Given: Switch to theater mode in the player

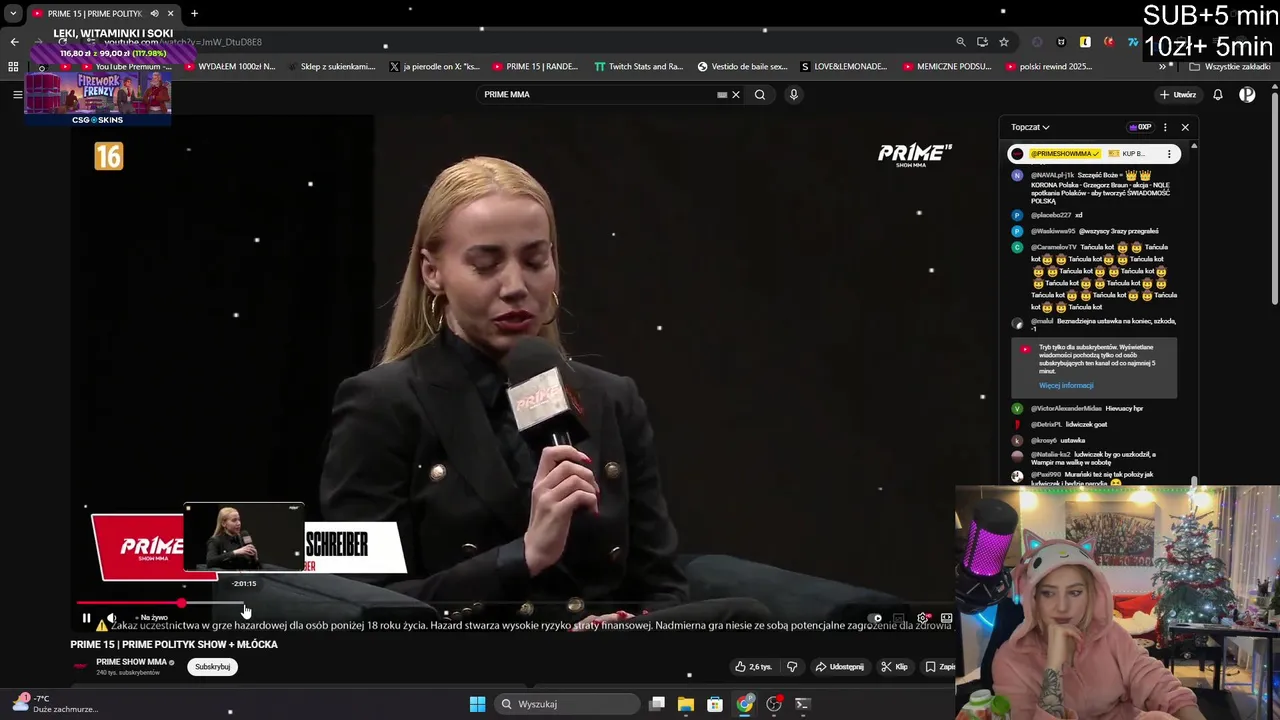Looking at the screenshot, I should click(x=946, y=618).
